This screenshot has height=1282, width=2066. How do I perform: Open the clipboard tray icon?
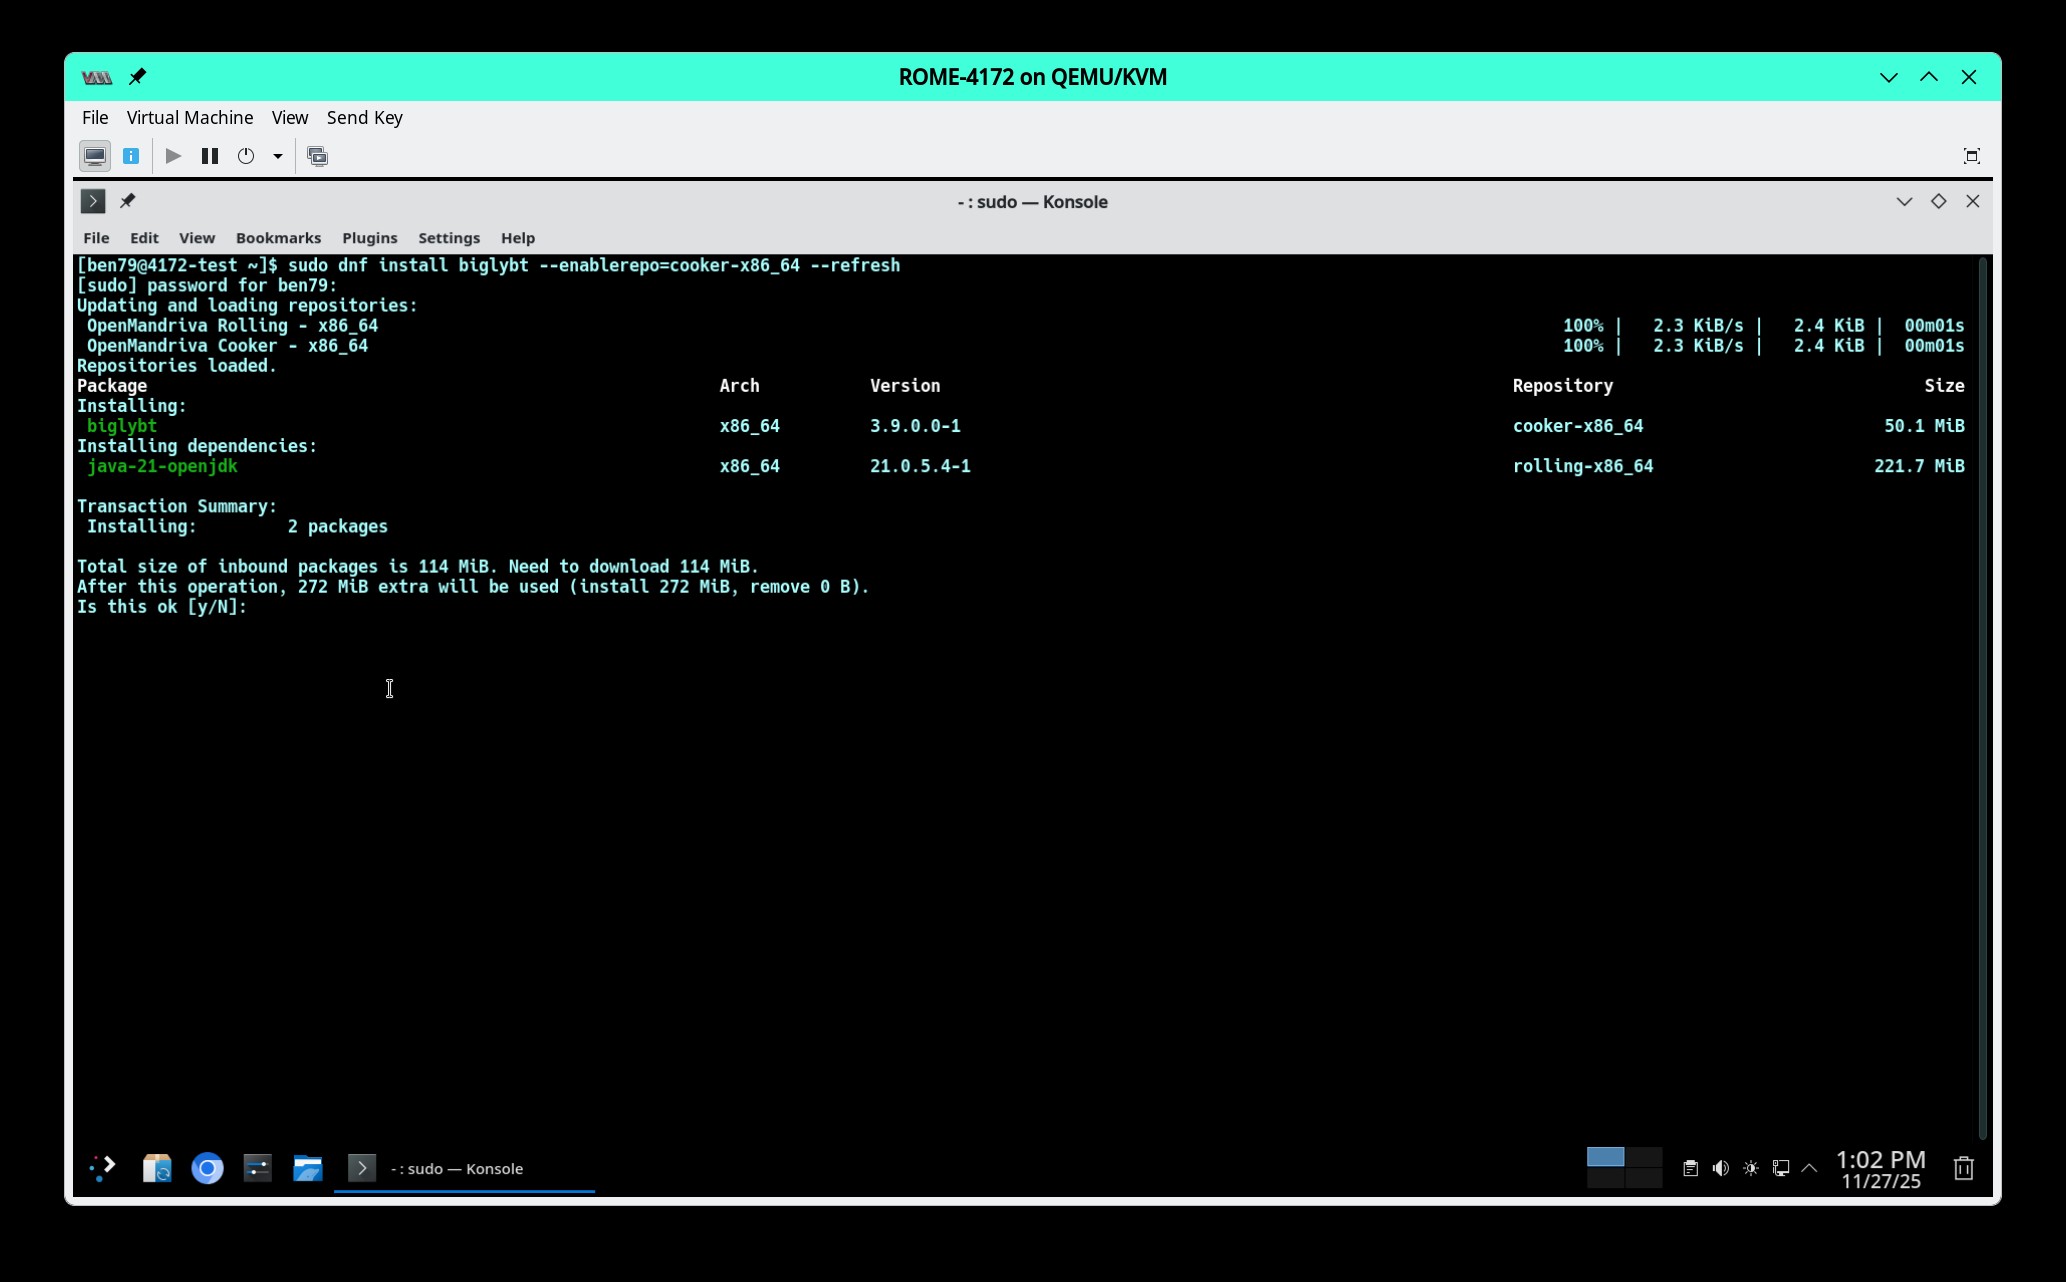[x=1690, y=1168]
